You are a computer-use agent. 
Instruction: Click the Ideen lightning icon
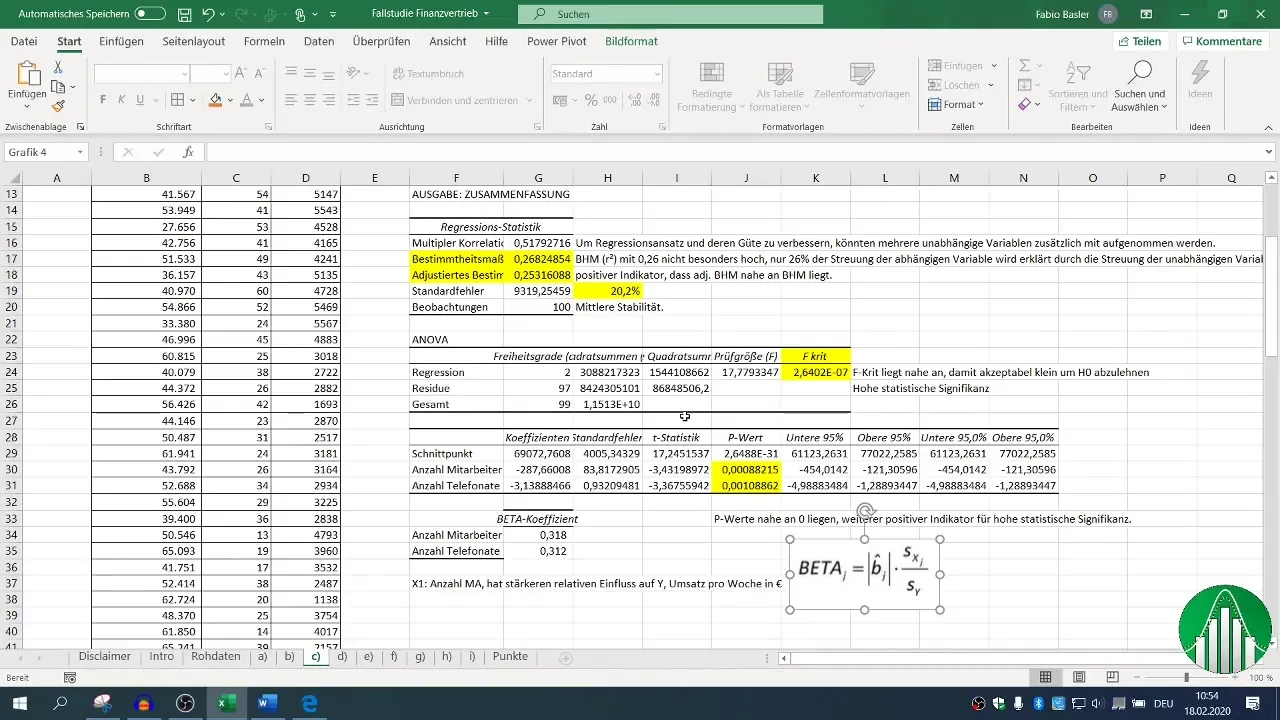[x=1200, y=80]
